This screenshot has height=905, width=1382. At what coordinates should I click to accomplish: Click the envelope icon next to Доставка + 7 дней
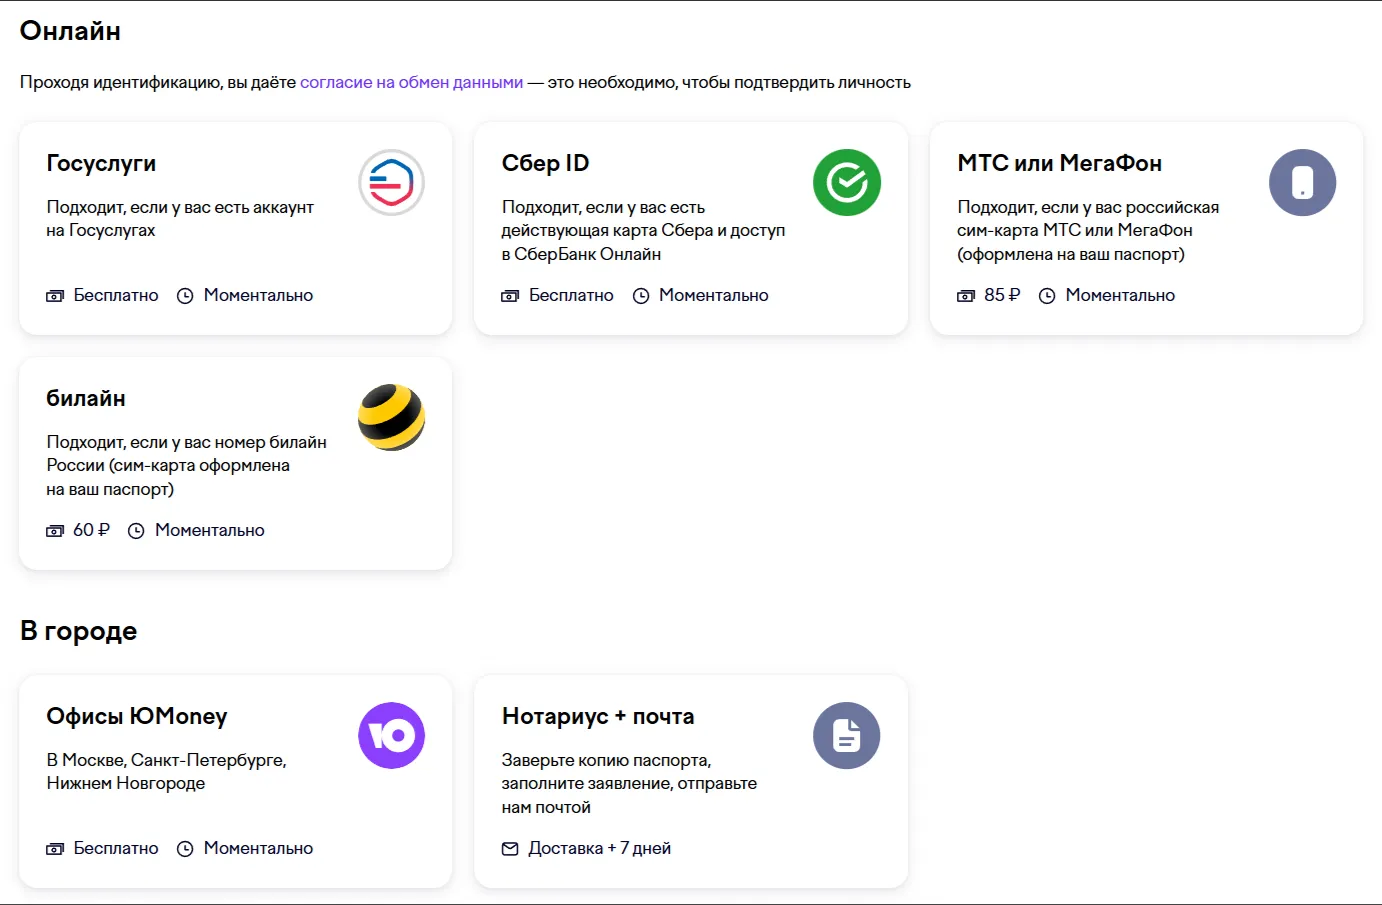click(x=510, y=849)
